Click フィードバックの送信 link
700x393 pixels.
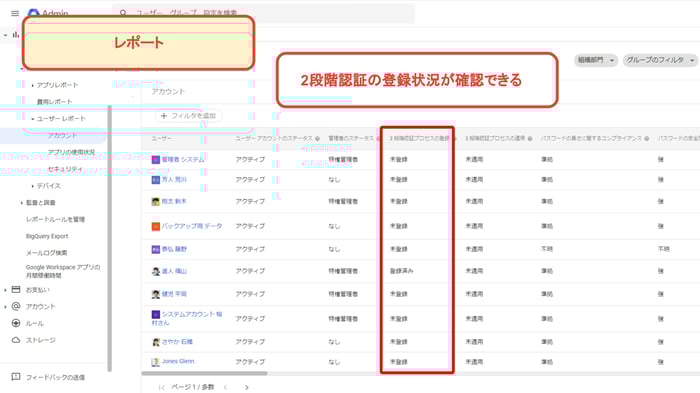tap(55, 377)
